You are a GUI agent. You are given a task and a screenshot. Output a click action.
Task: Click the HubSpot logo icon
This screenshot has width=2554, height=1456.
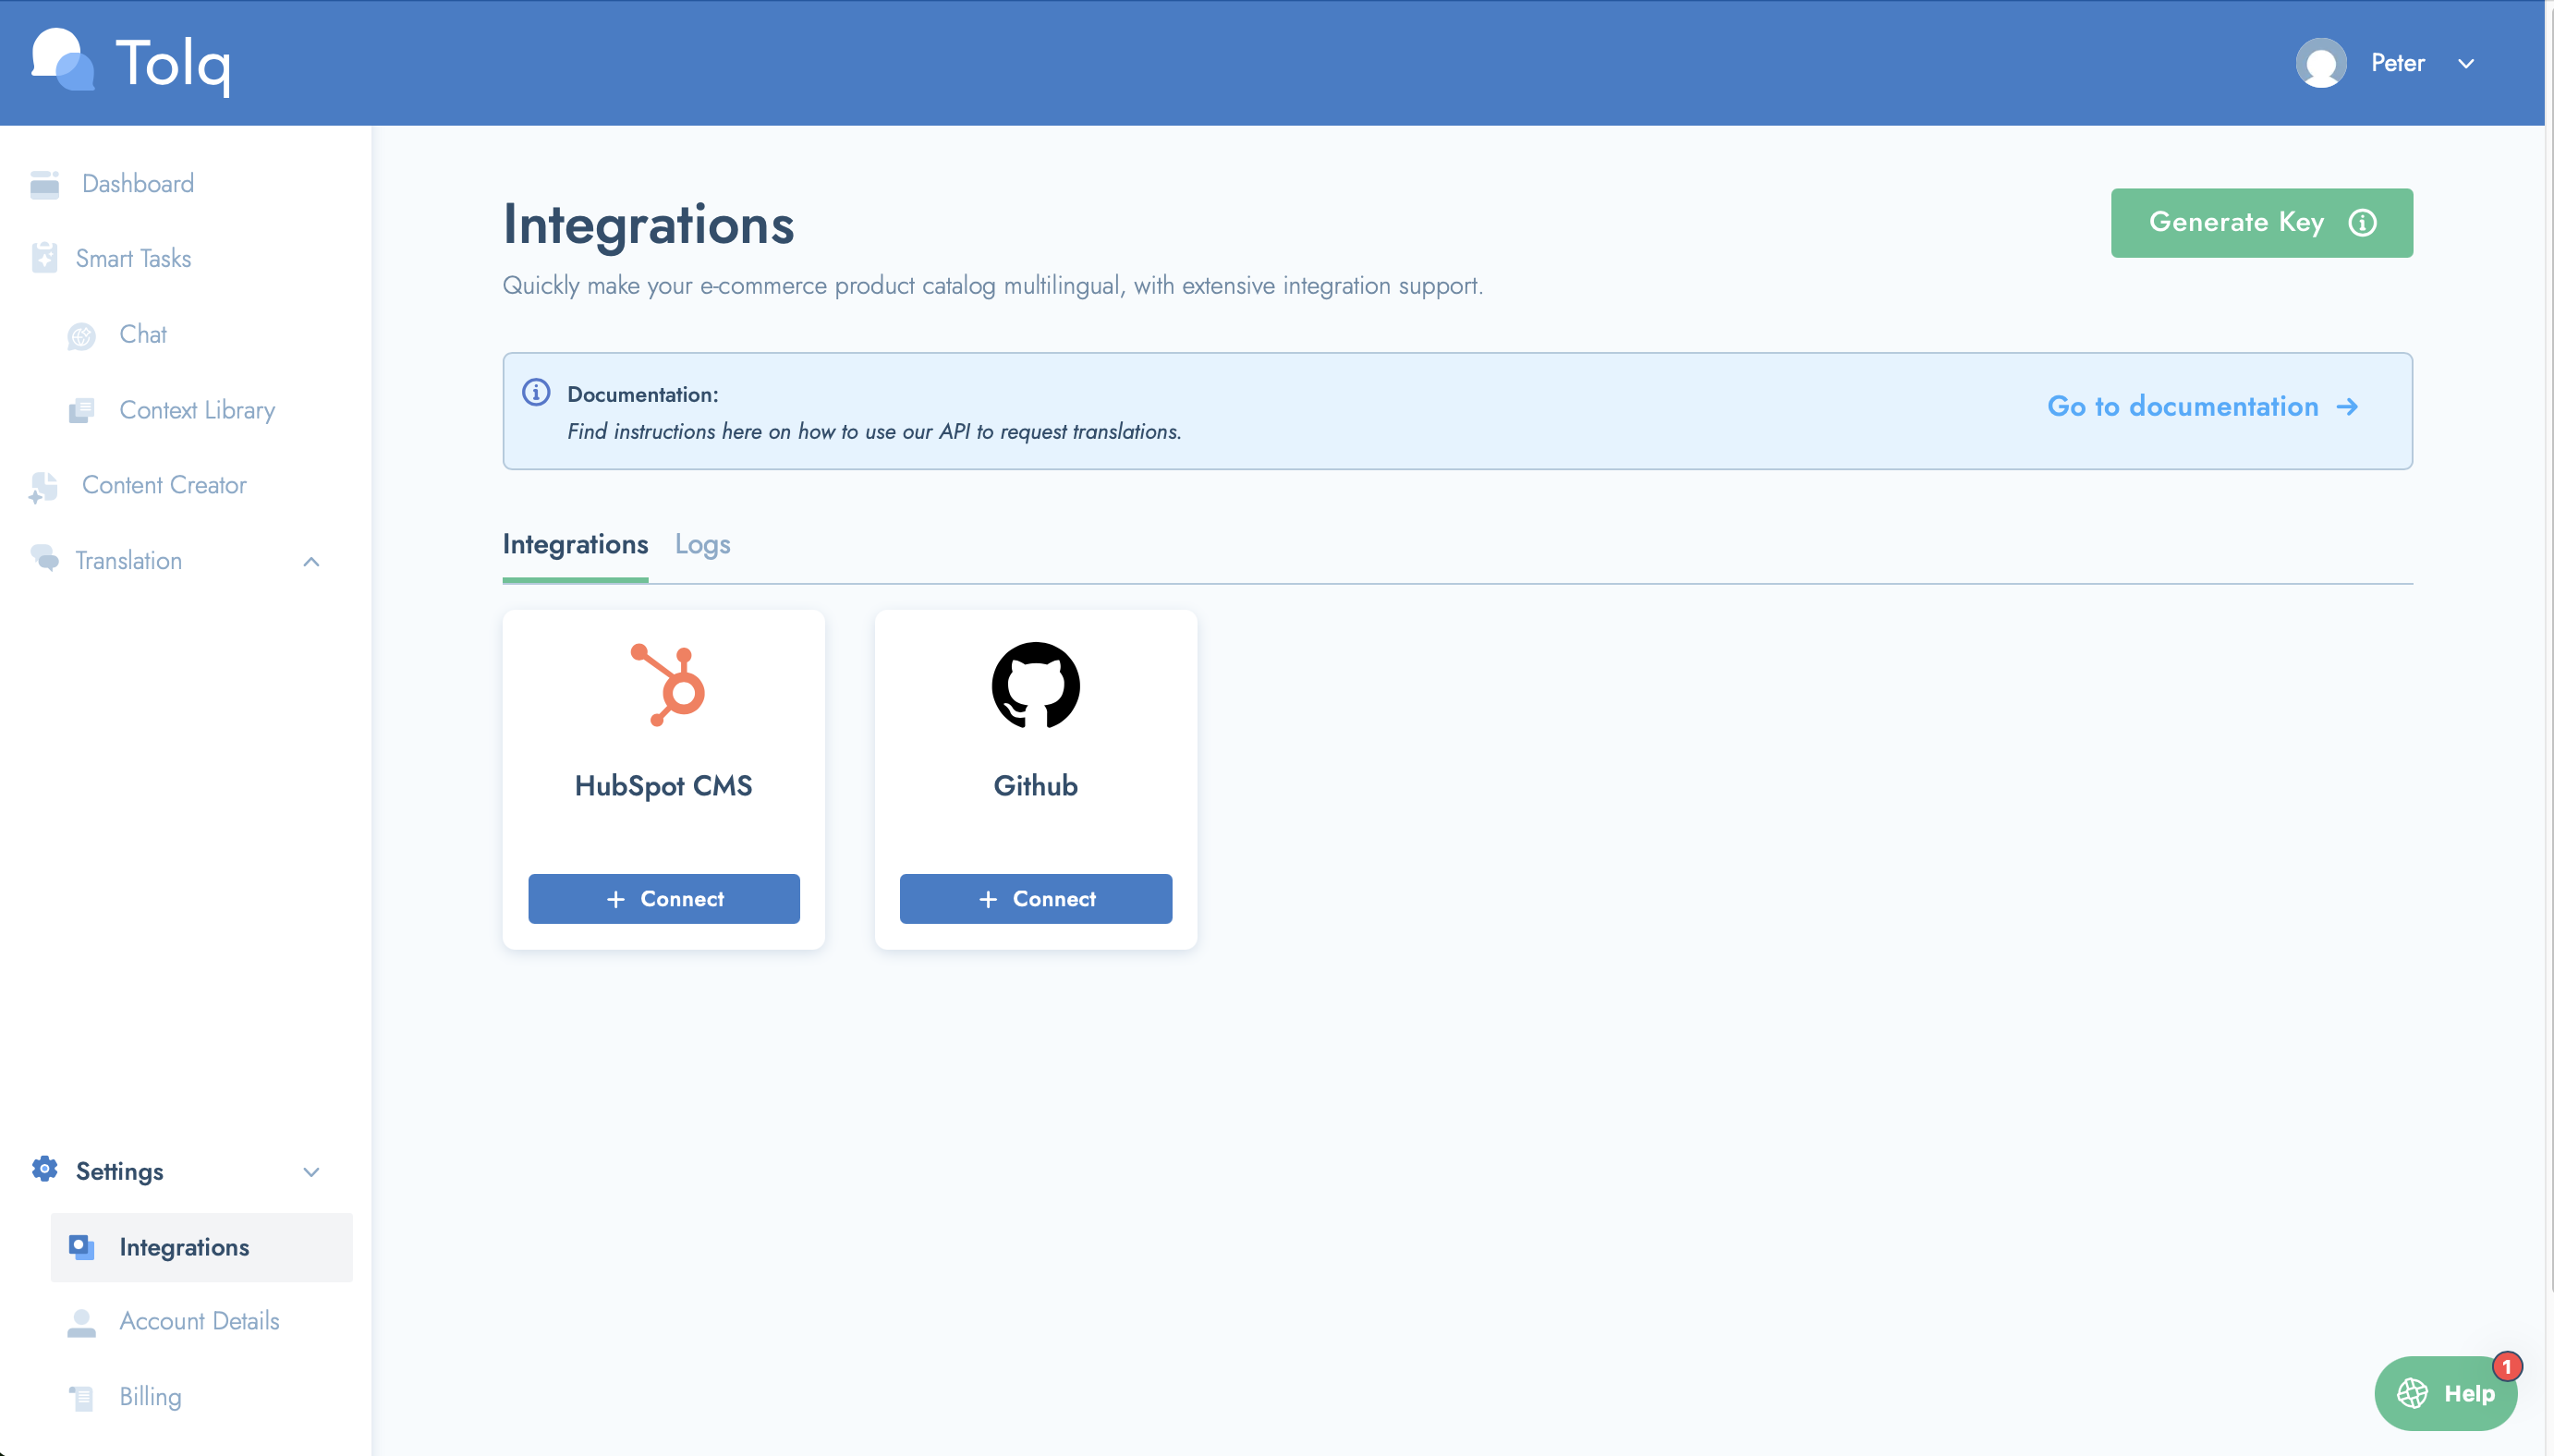668,685
